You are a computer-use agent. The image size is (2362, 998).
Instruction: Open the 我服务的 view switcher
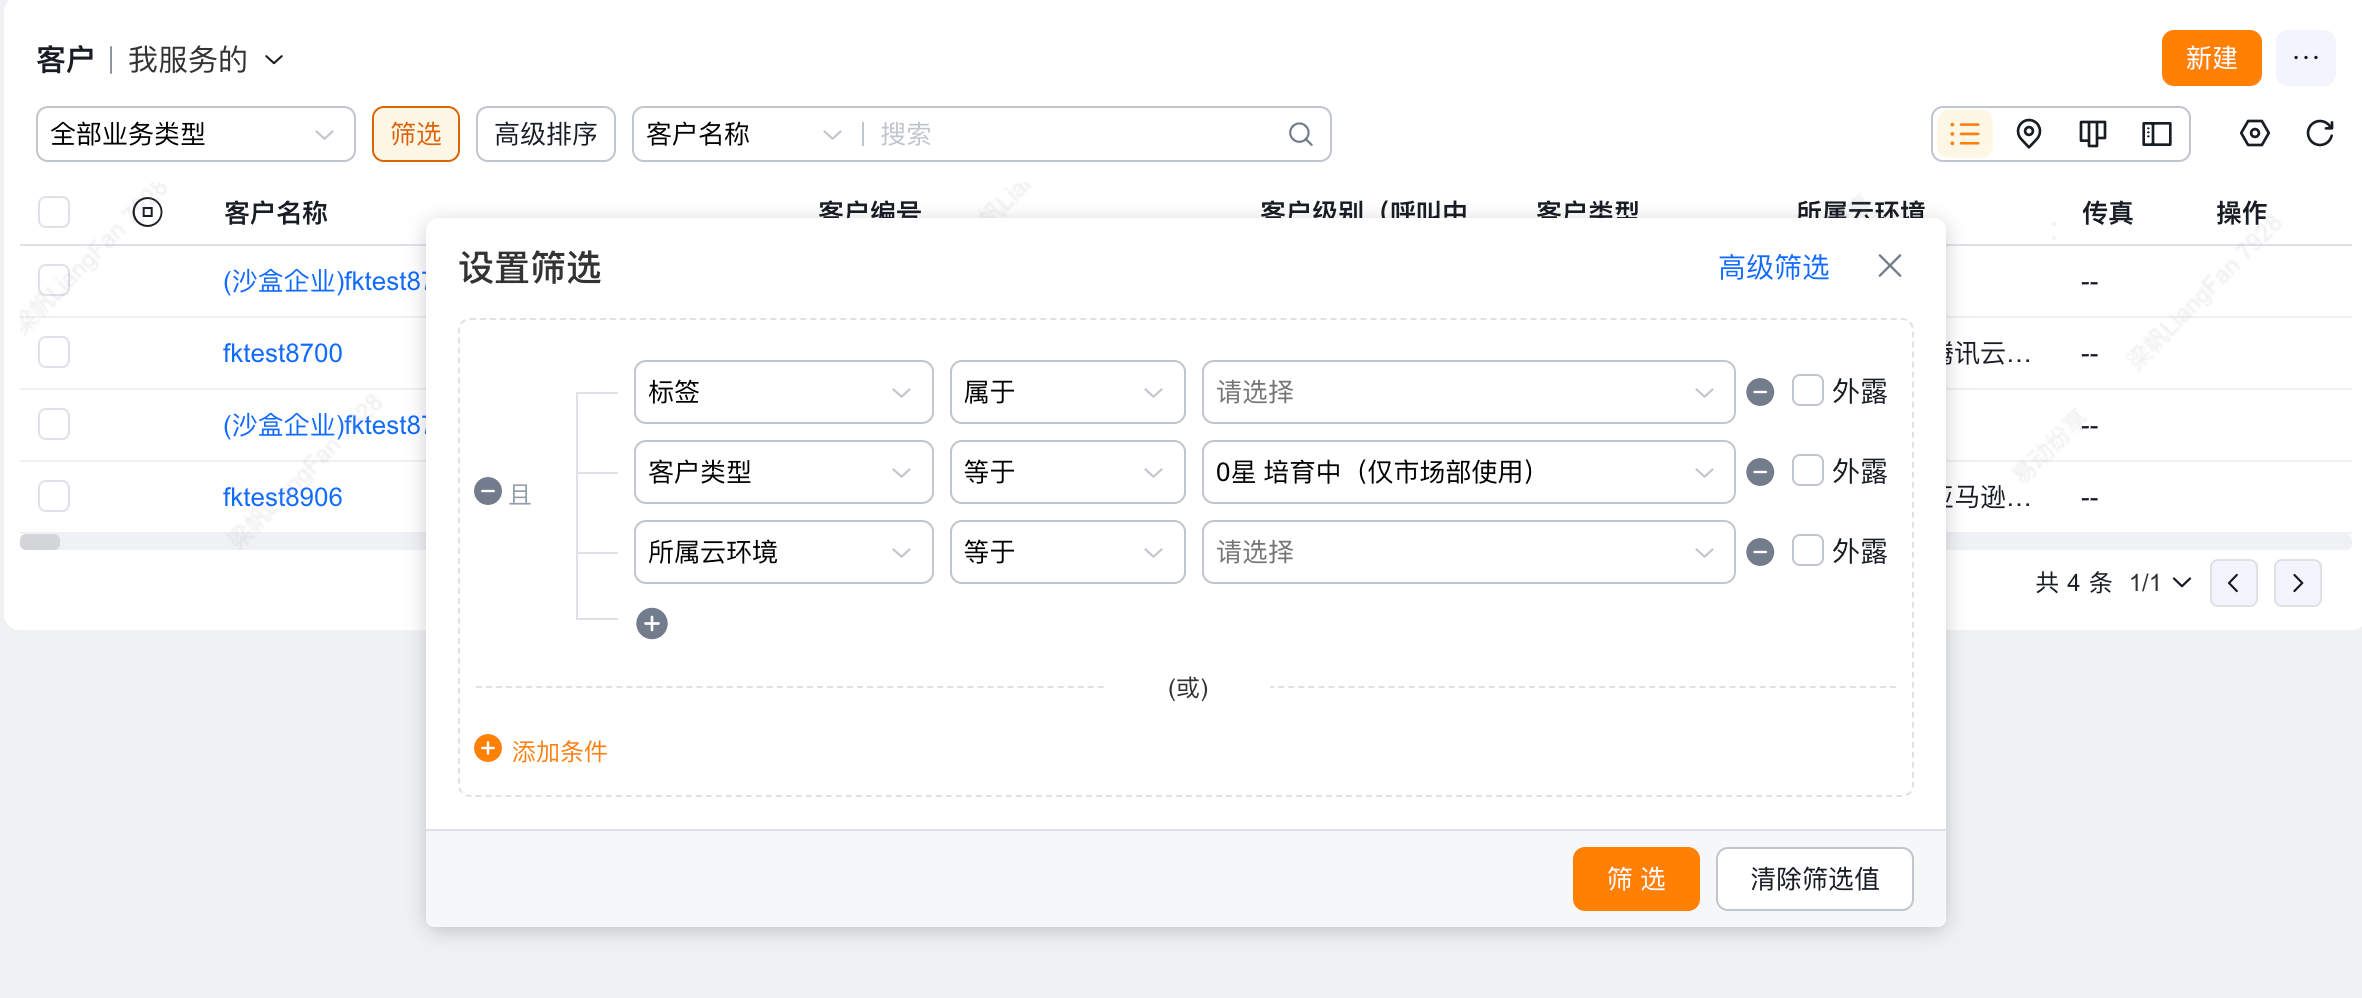click(x=206, y=60)
